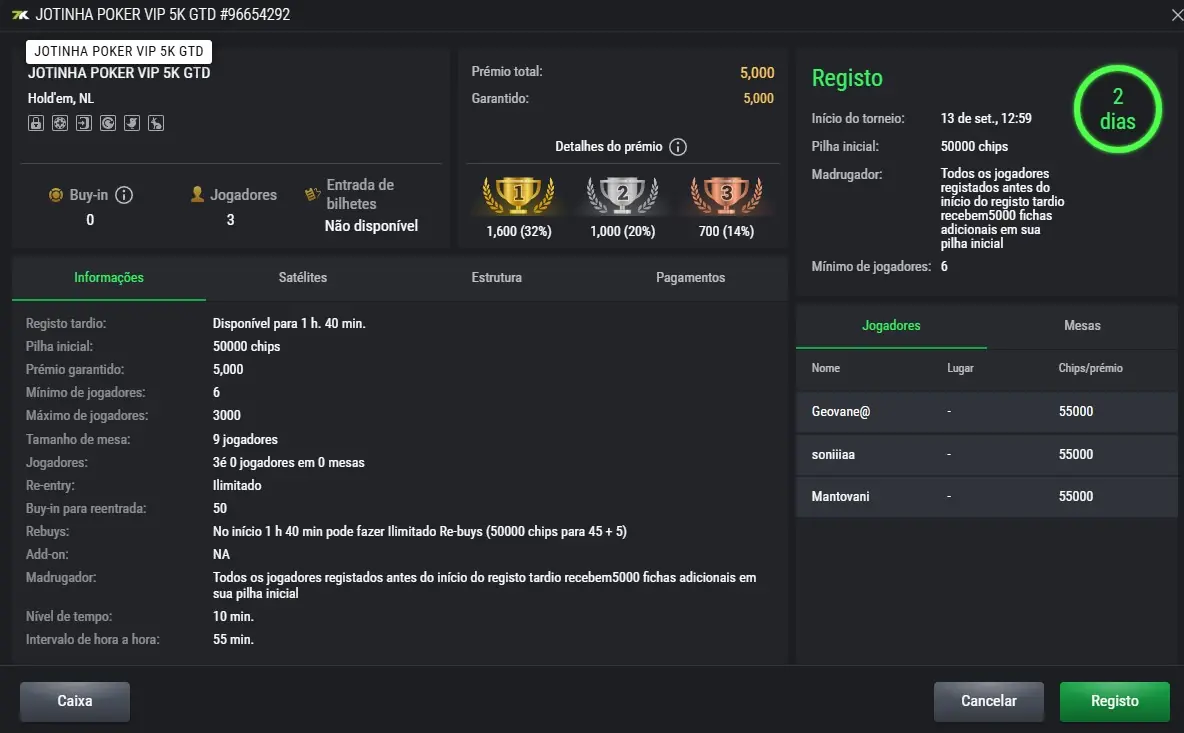Image resolution: width=1184 pixels, height=733 pixels.
Task: Click the 2 dias countdown circle
Action: 1118,109
